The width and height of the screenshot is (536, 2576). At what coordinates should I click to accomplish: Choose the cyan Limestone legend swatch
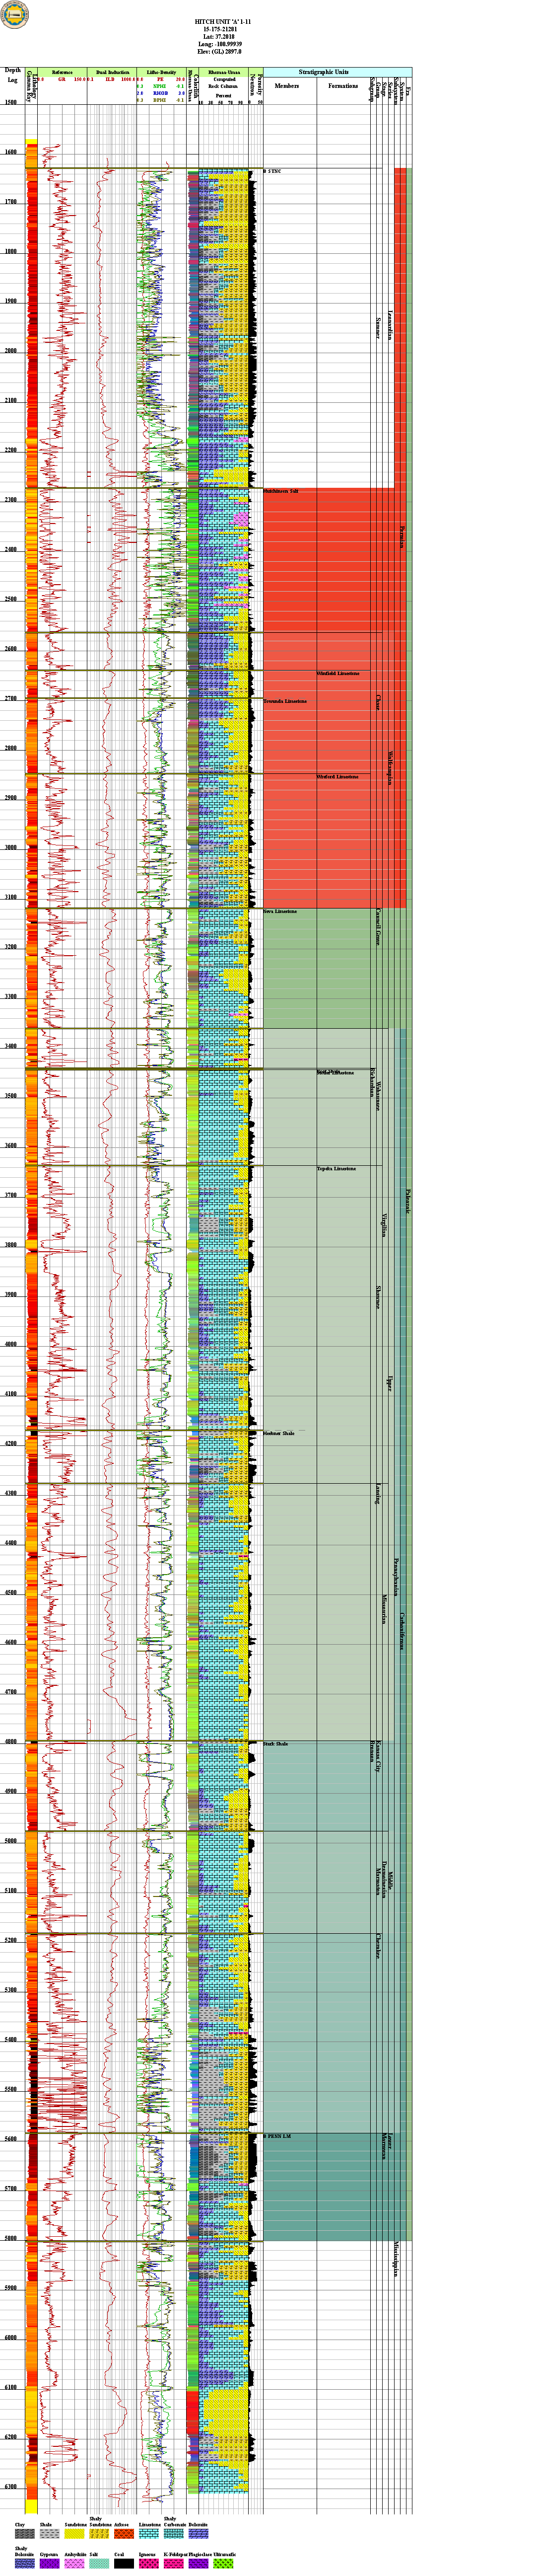point(148,2533)
